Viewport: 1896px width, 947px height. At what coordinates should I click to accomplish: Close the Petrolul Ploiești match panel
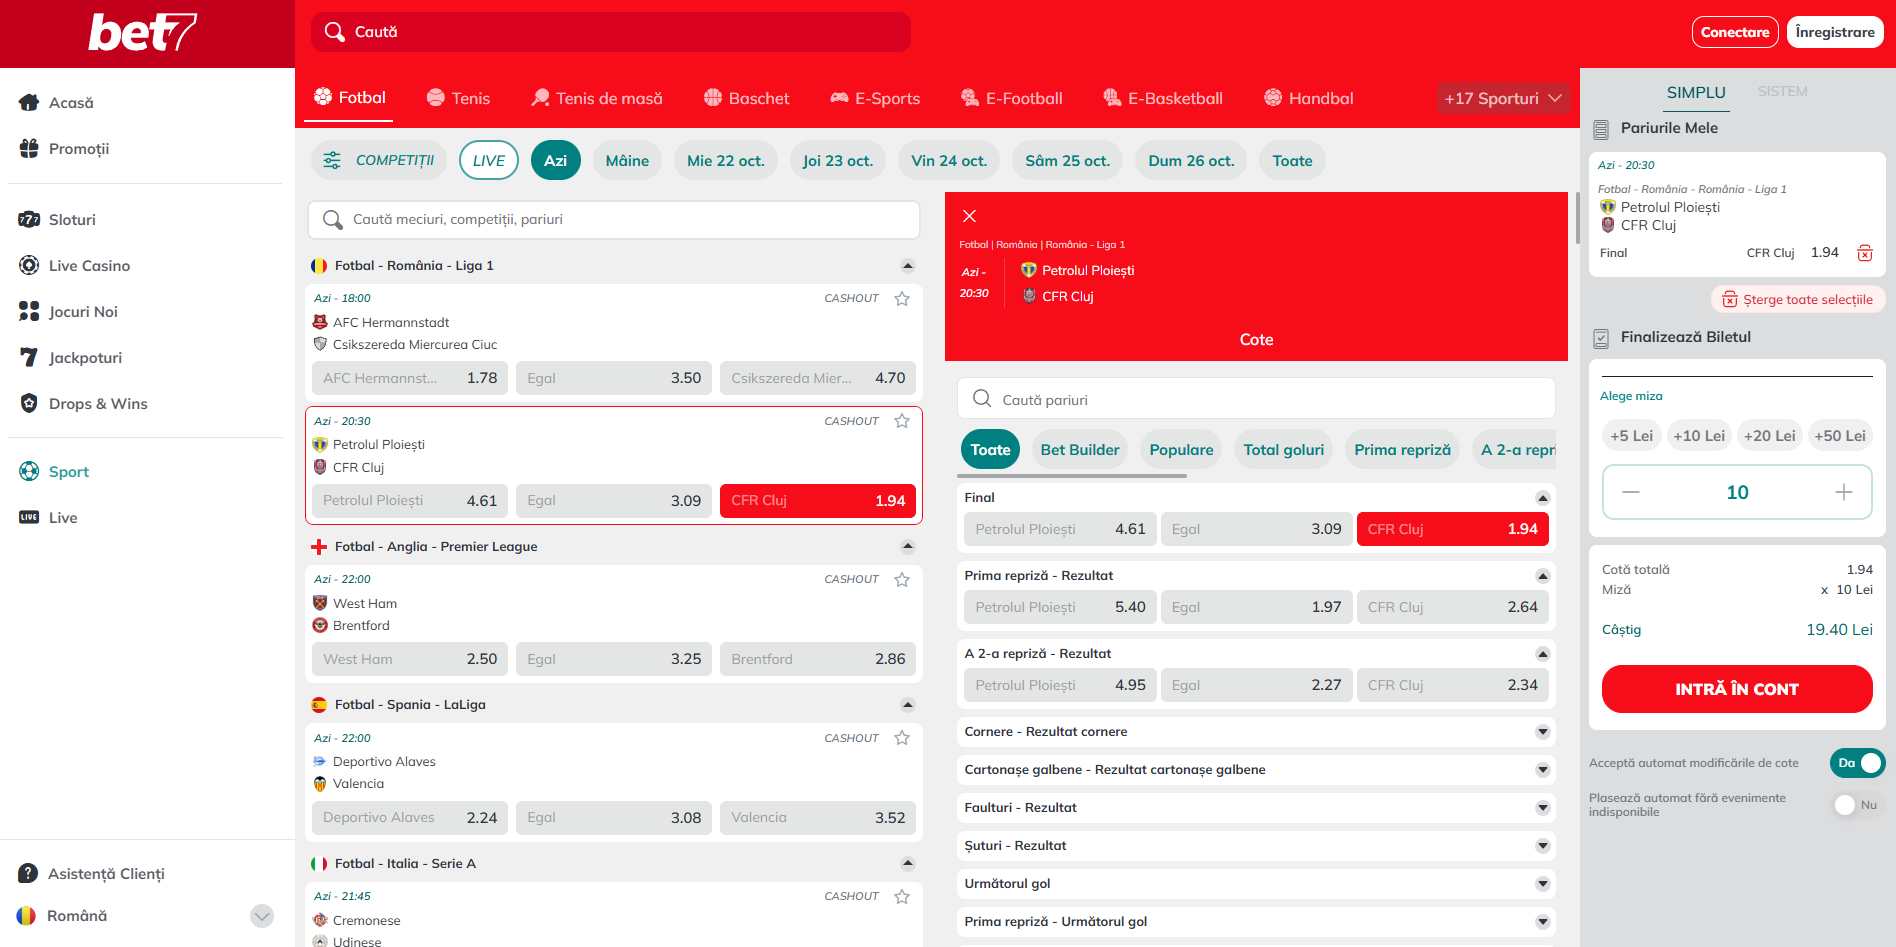969,216
